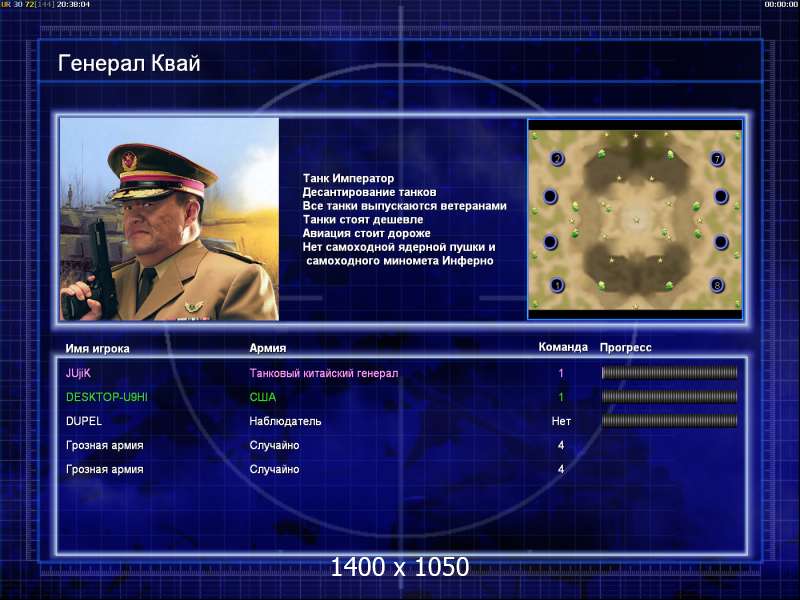Click DUPEL's loading progress bar
800x600 pixels.
click(669, 421)
